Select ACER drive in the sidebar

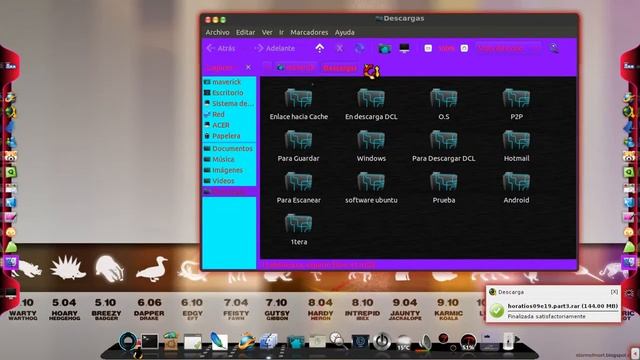229,125
